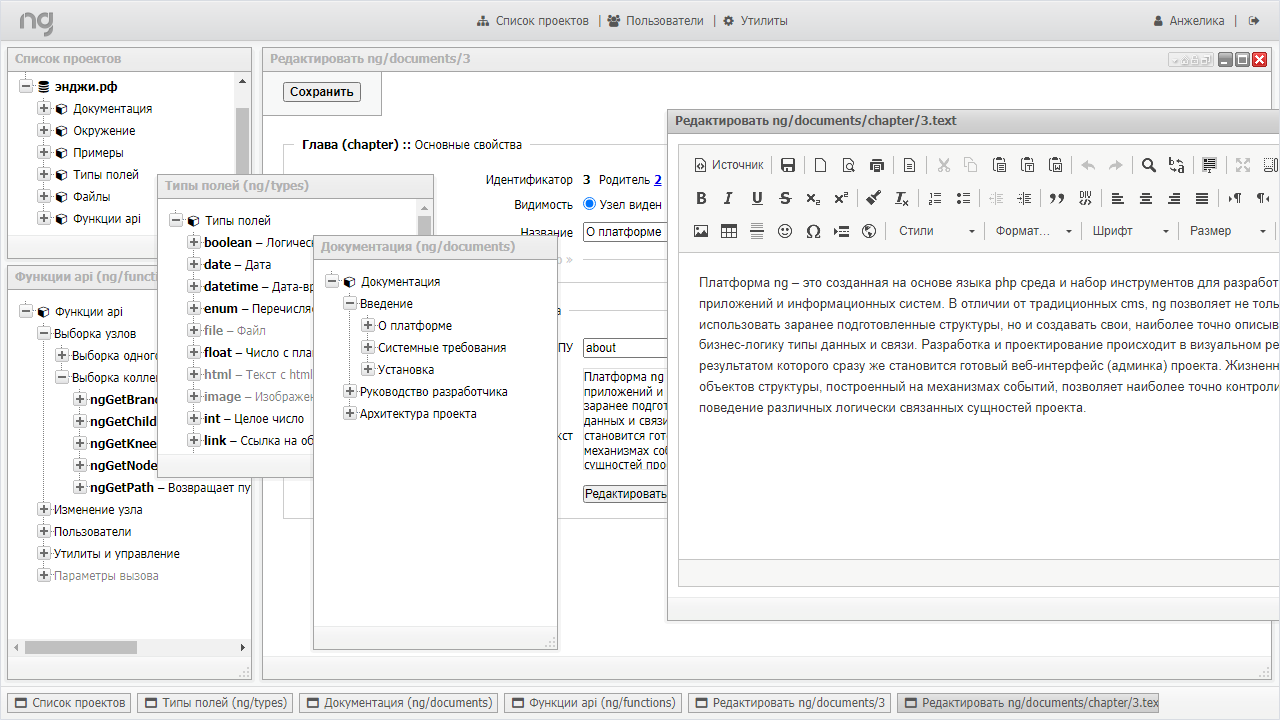The height and width of the screenshot is (720, 1280).
Task: Apply Superscript formatting
Action: (x=841, y=198)
